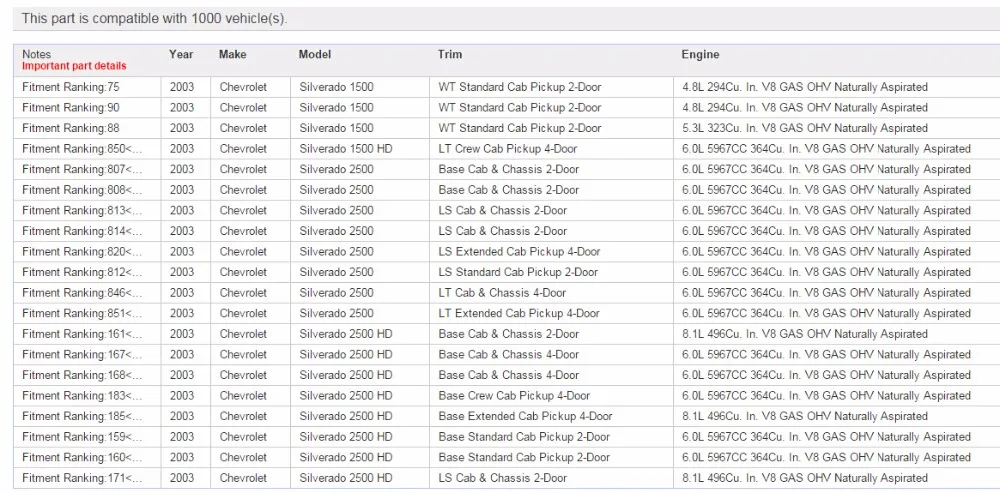Select the 'Fitment Ranking:183<...' cell
1000x493 pixels.
click(87, 395)
